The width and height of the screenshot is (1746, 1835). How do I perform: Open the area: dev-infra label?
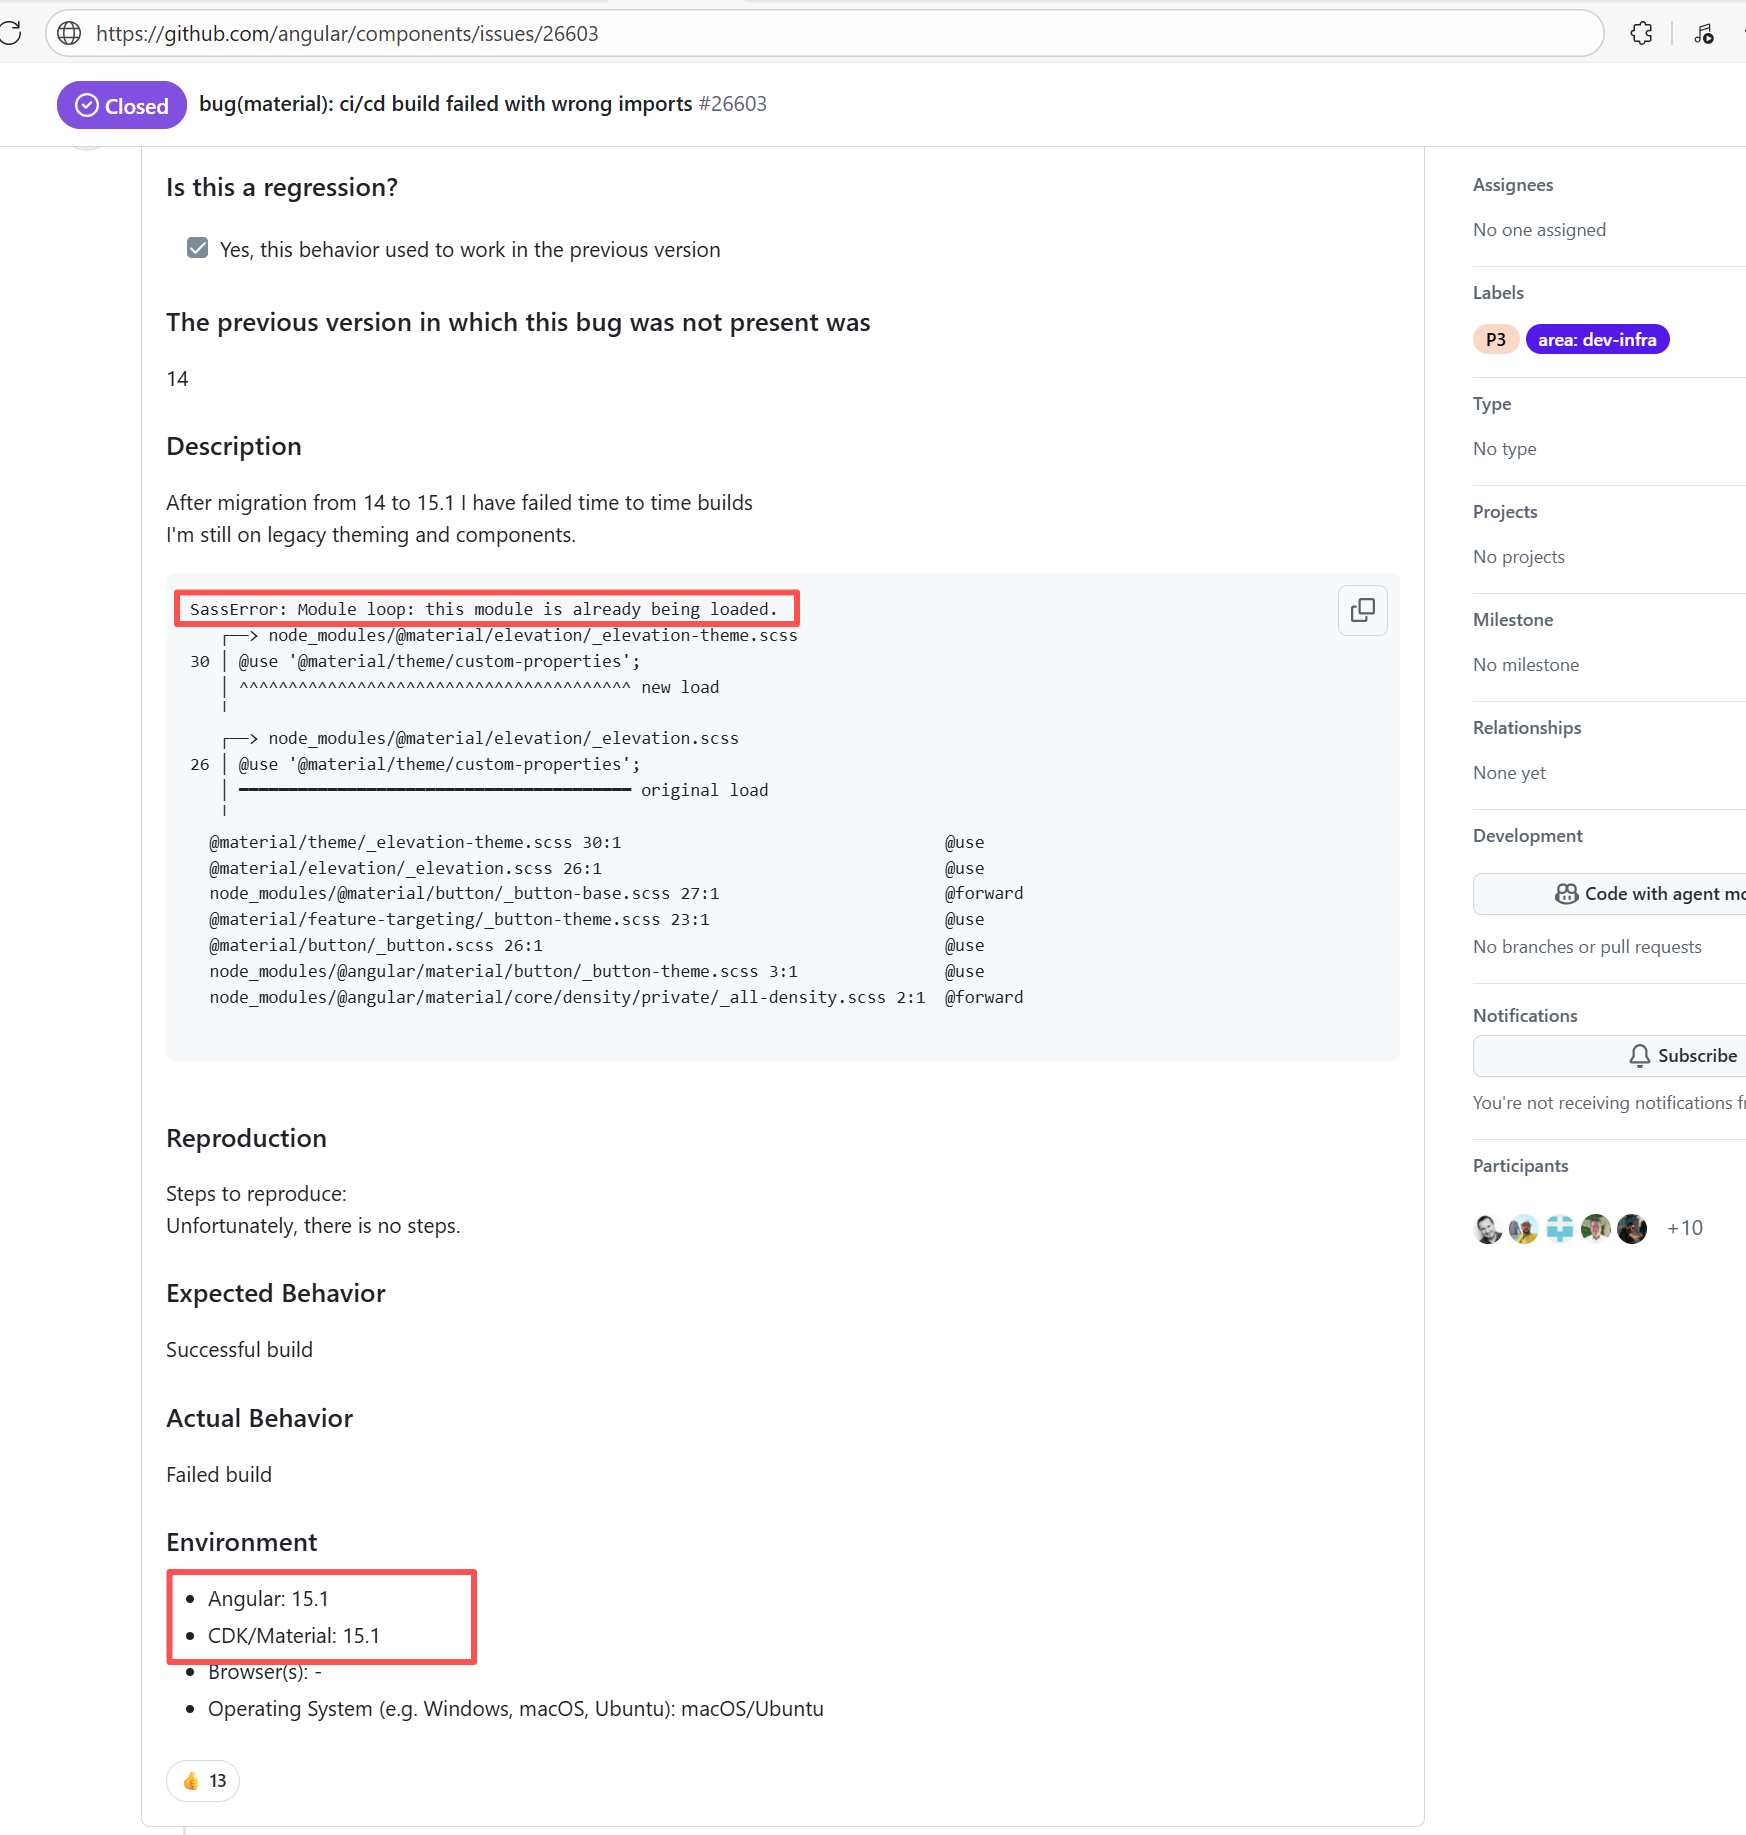tap(1597, 340)
